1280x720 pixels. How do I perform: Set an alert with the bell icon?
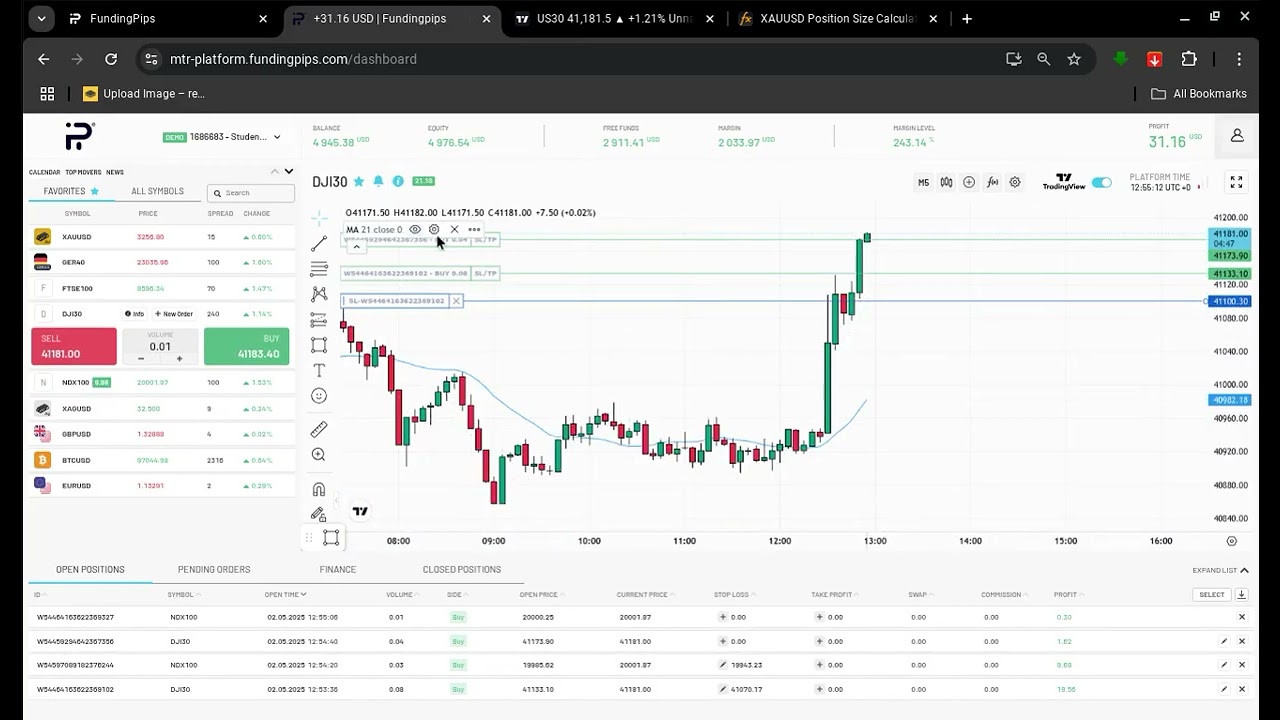pos(378,181)
